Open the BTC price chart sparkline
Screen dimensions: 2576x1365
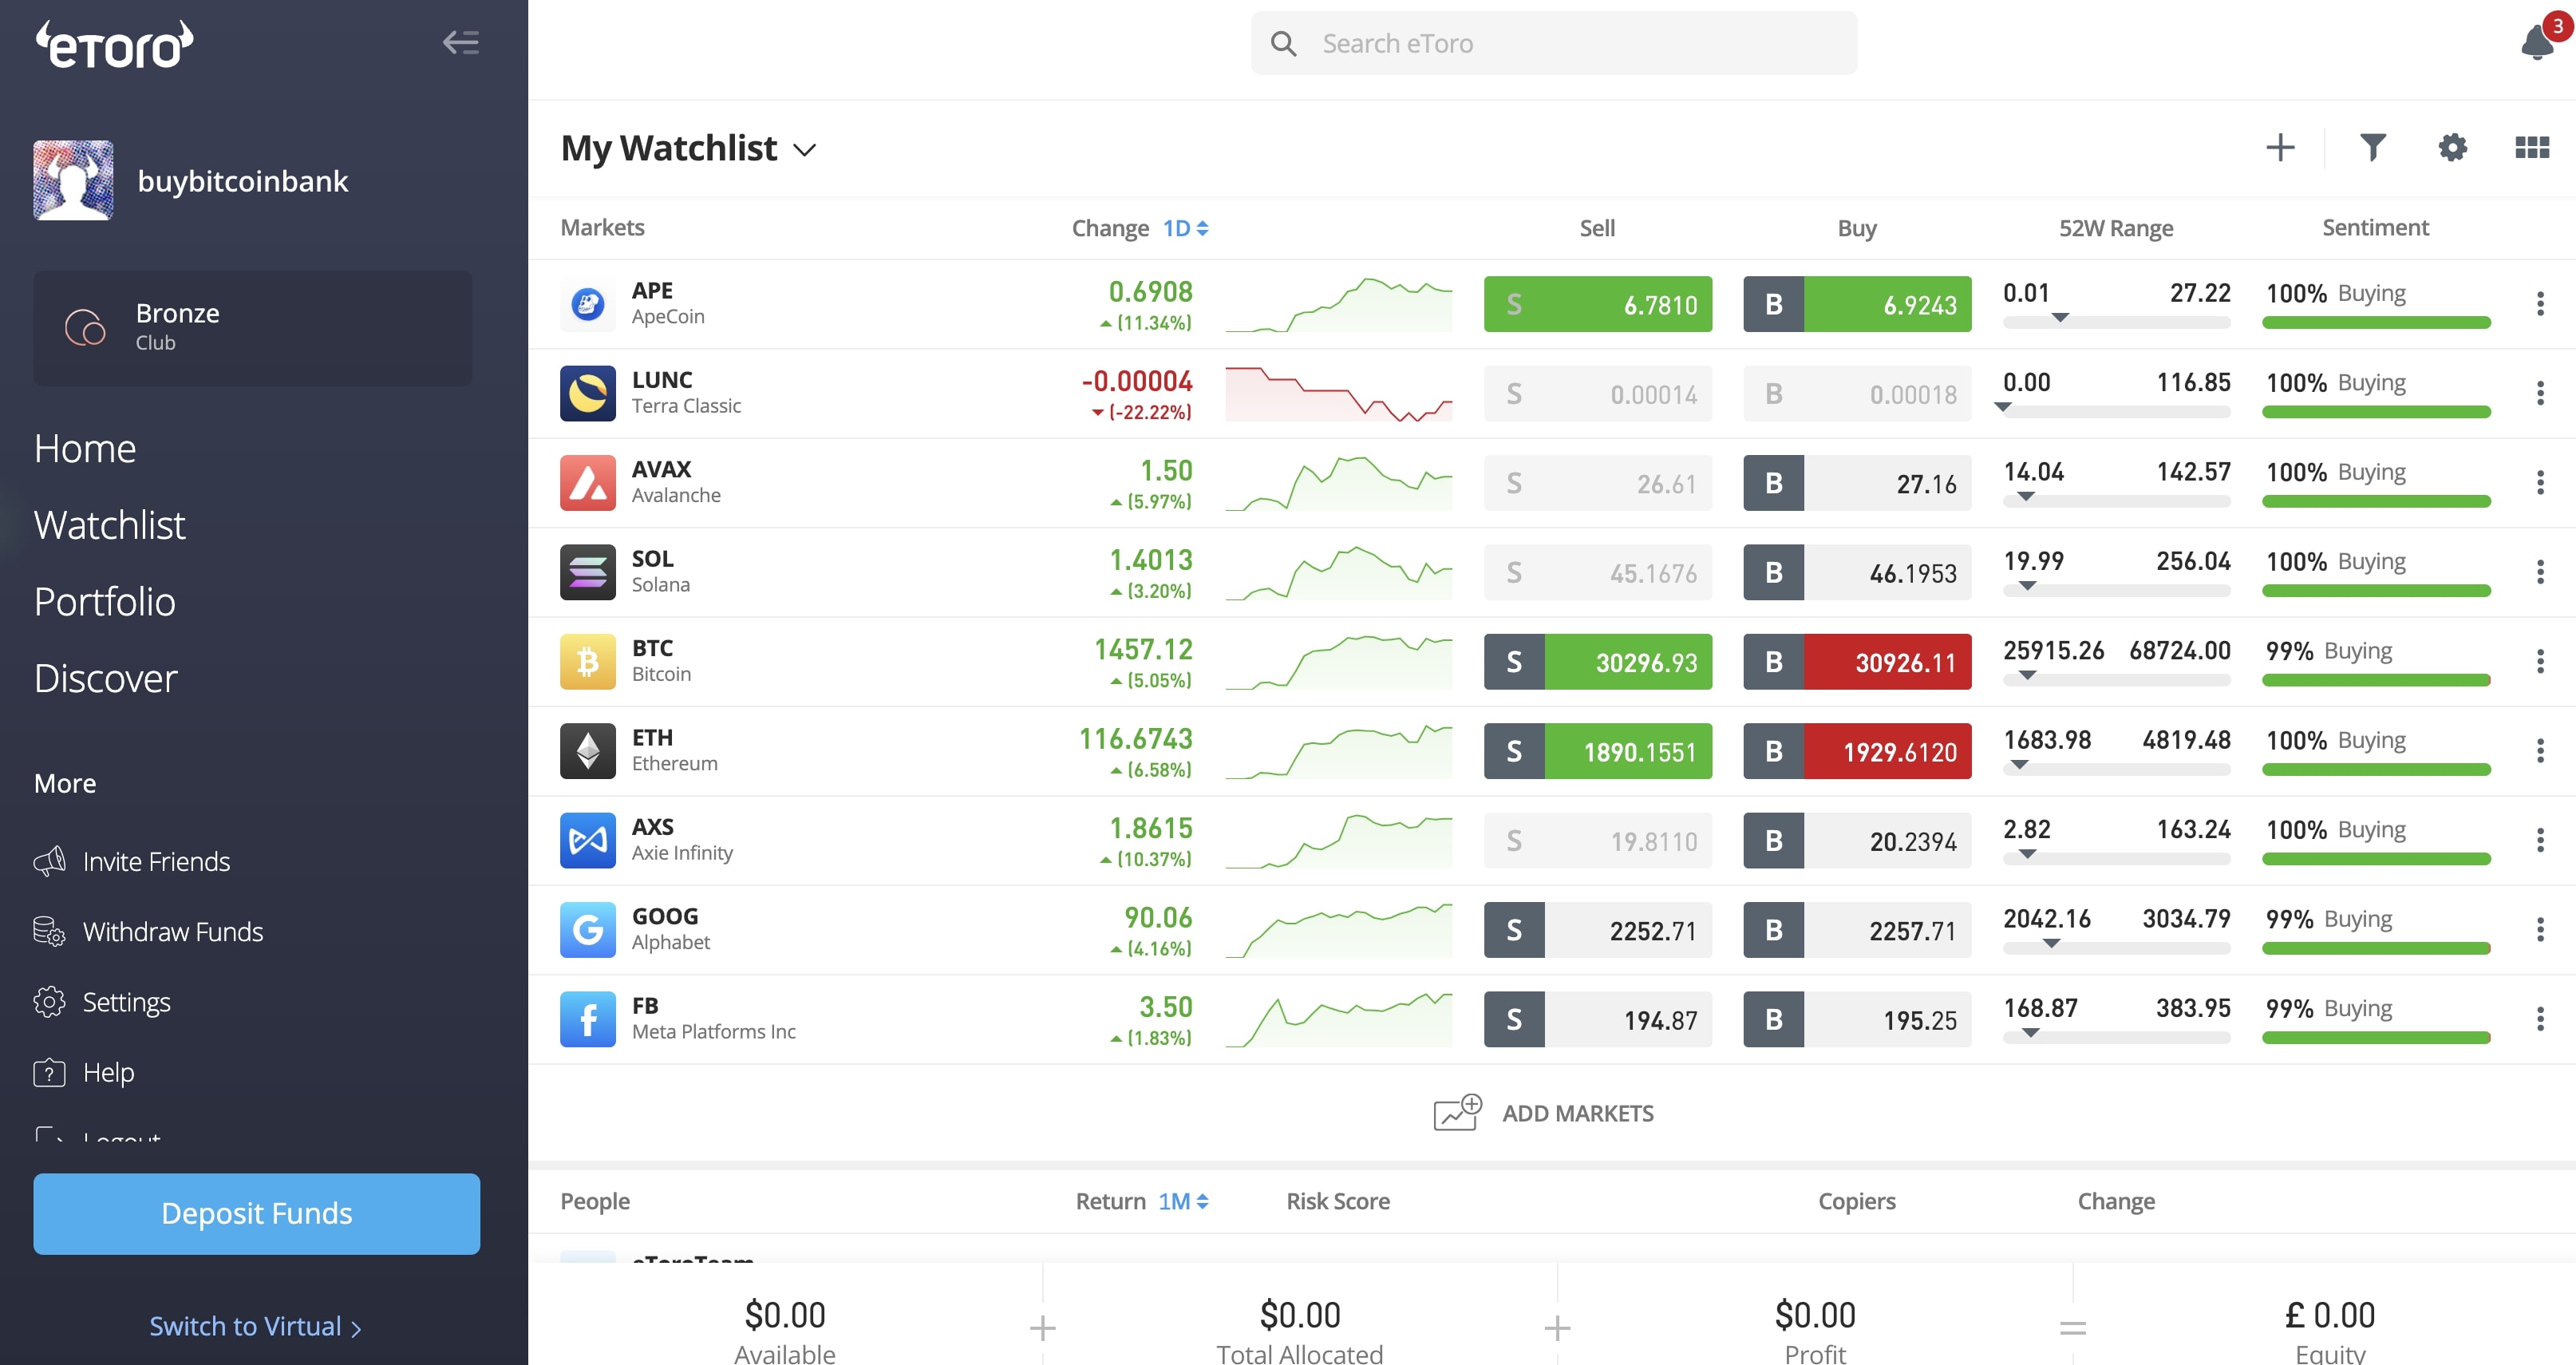(1339, 662)
